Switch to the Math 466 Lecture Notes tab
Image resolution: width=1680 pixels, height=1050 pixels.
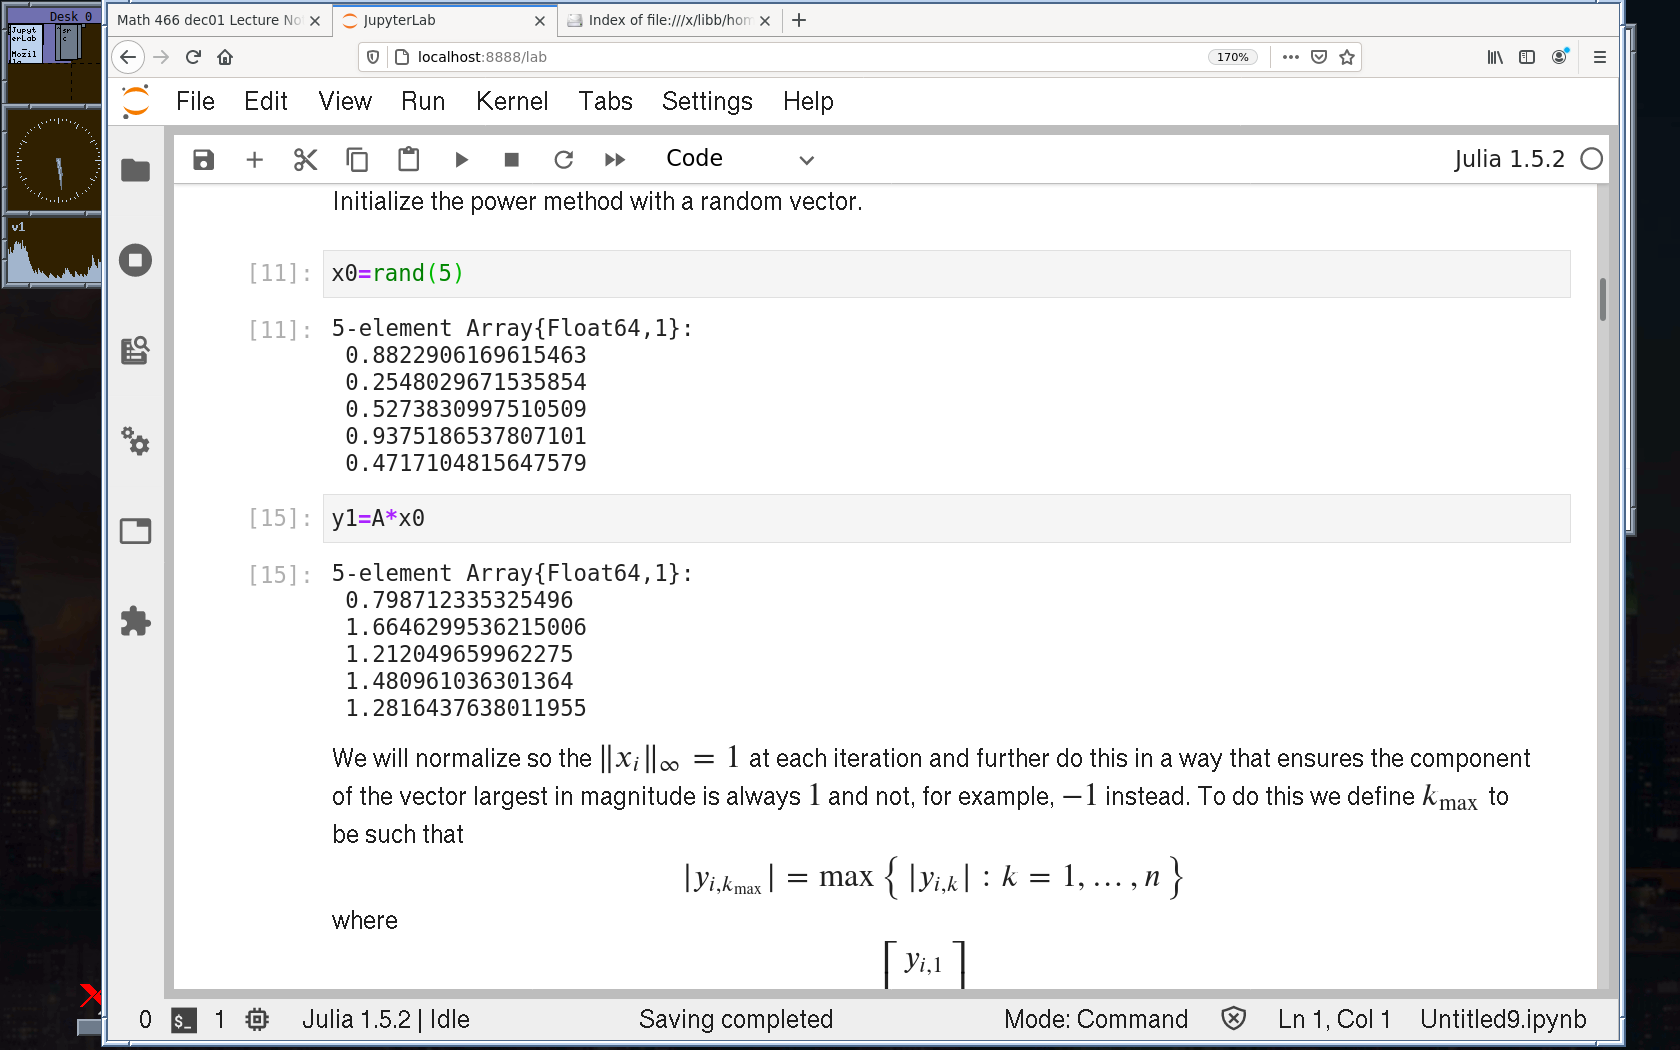coord(209,20)
